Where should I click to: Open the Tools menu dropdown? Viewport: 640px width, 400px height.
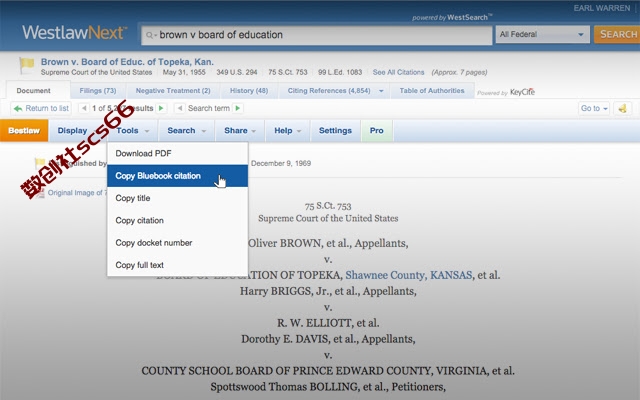[132, 131]
